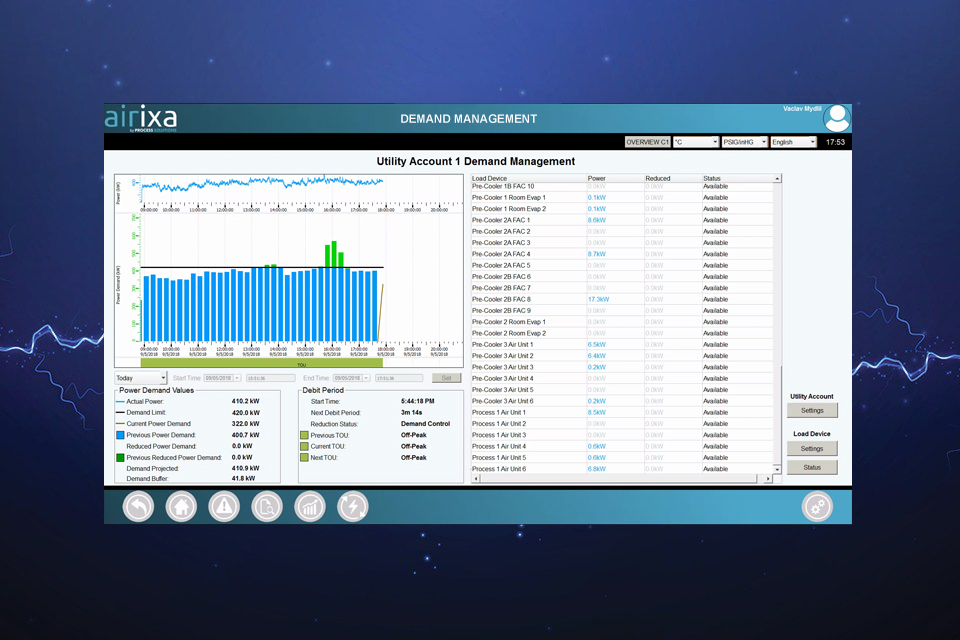The width and height of the screenshot is (960, 640).
Task: Open the English language dropdown
Action: click(x=793, y=142)
